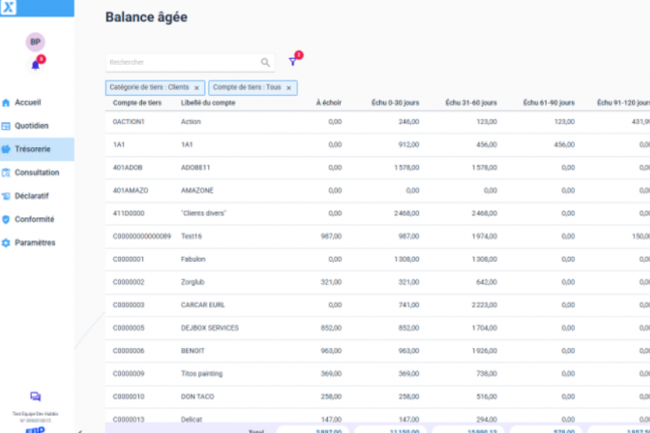Click the CARCAR EURL label
The width and height of the screenshot is (650, 433).
click(203, 305)
